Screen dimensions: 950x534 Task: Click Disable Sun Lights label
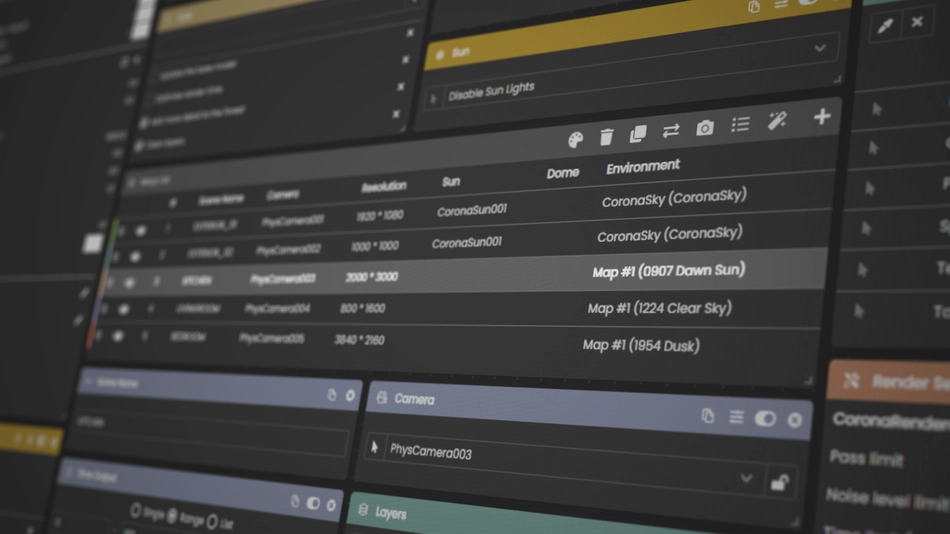coord(491,92)
